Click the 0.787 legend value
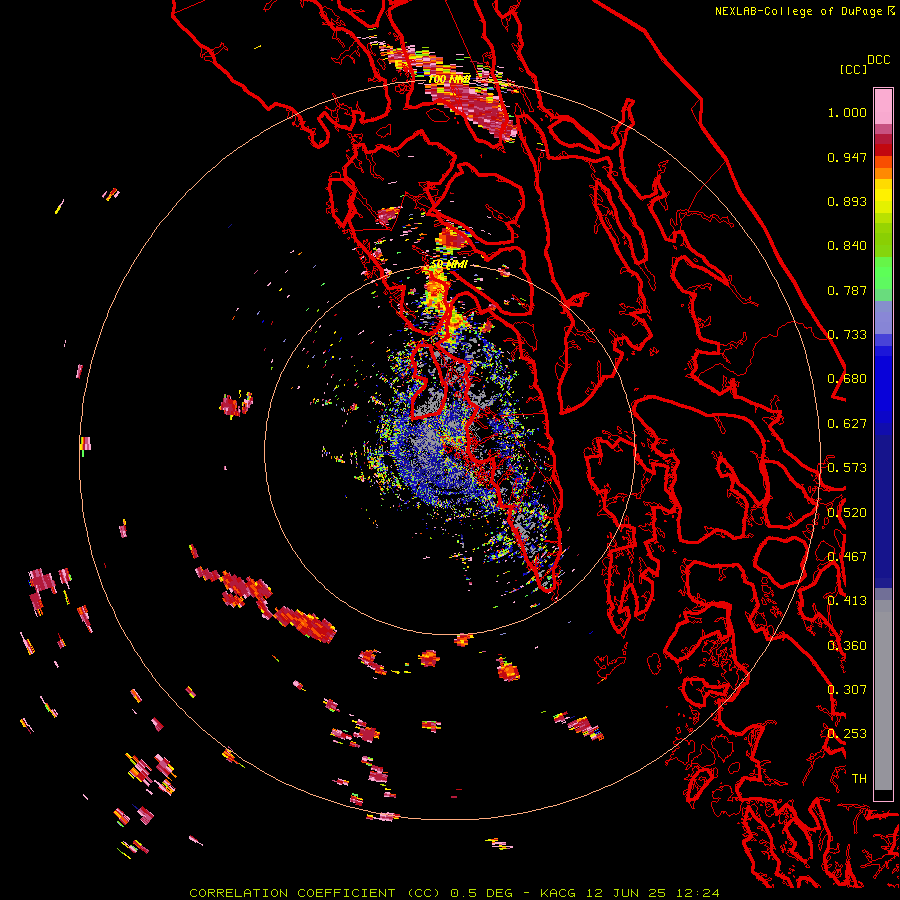Viewport: 900px width, 900px height. [x=847, y=290]
